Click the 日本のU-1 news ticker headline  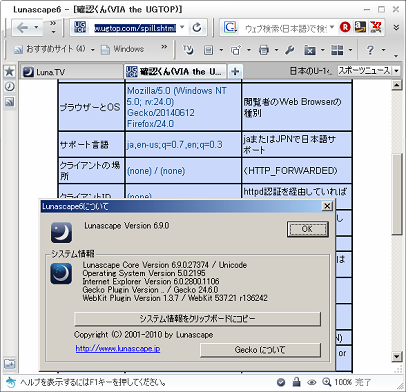pos(310,71)
